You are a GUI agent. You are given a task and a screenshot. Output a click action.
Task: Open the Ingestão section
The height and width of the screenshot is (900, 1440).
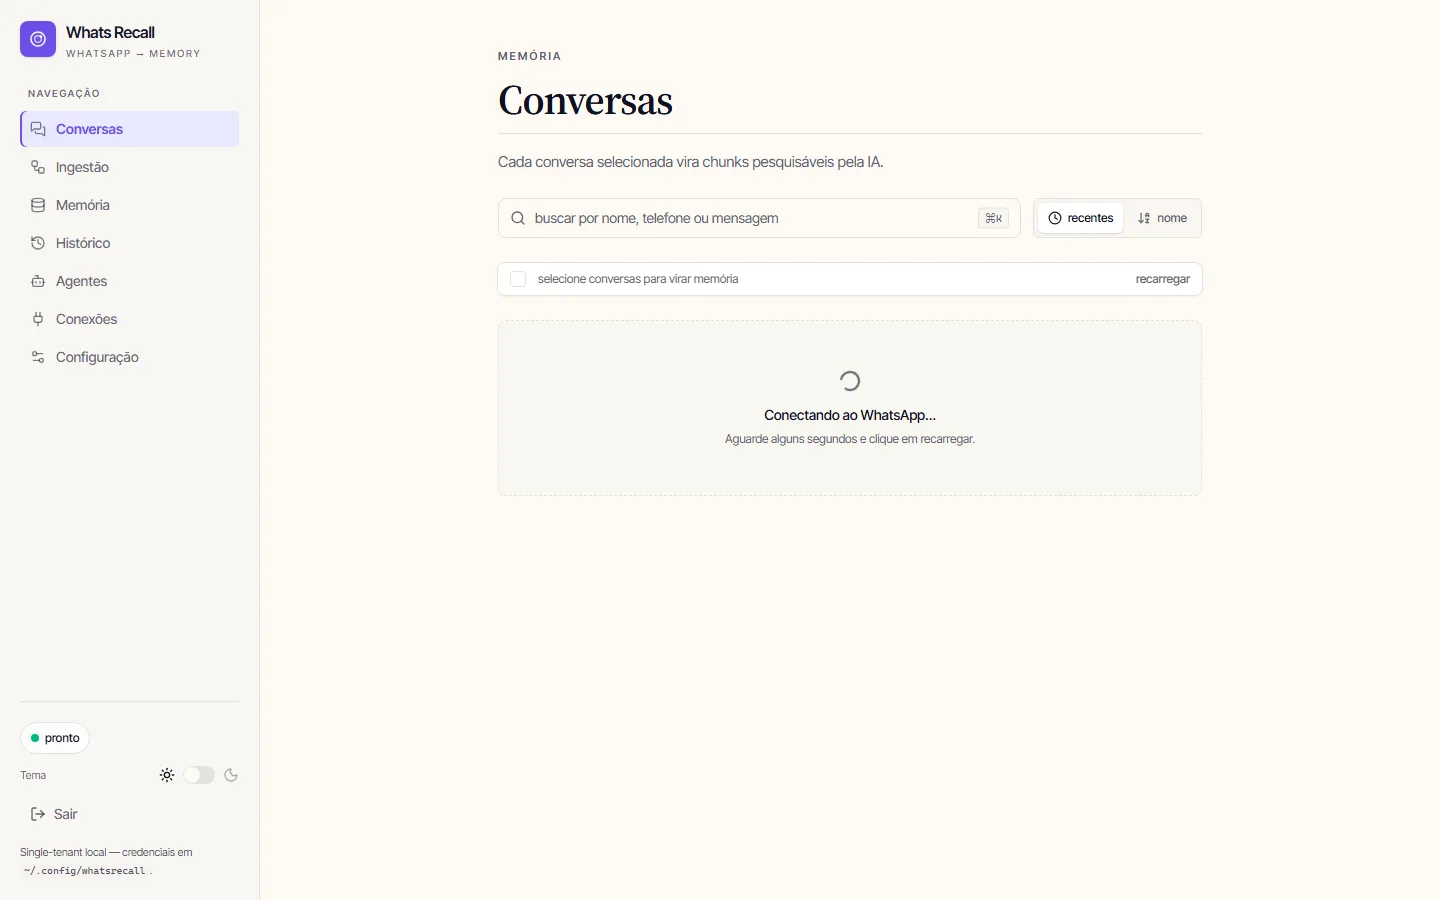coord(129,167)
